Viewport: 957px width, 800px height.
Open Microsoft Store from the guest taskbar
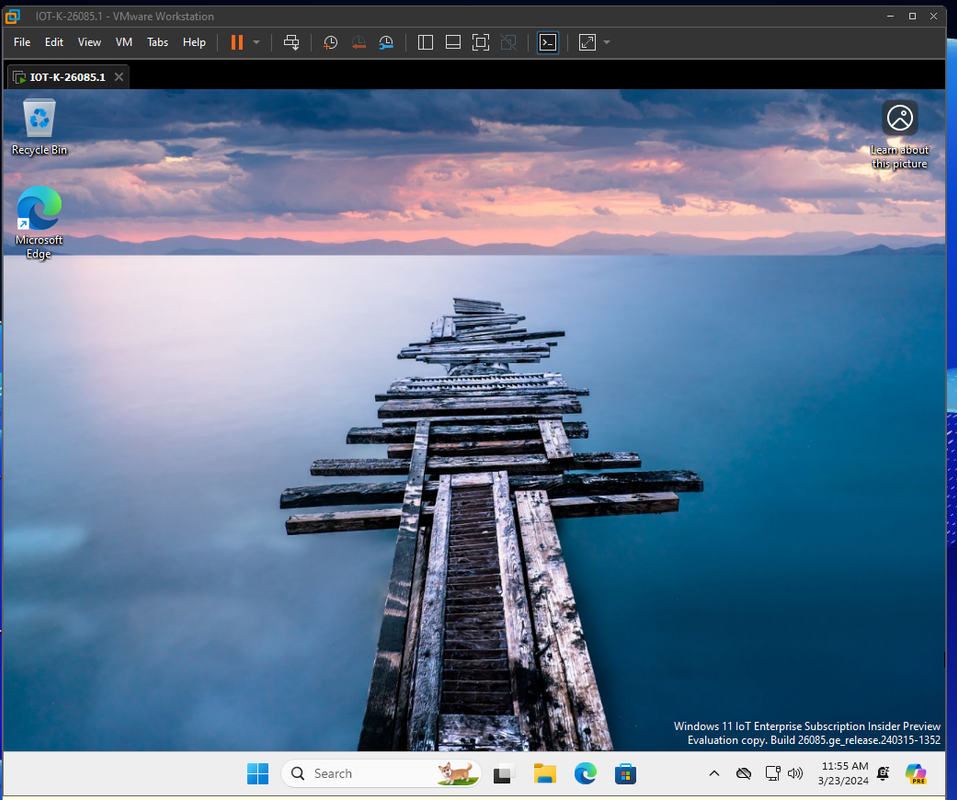coord(626,774)
